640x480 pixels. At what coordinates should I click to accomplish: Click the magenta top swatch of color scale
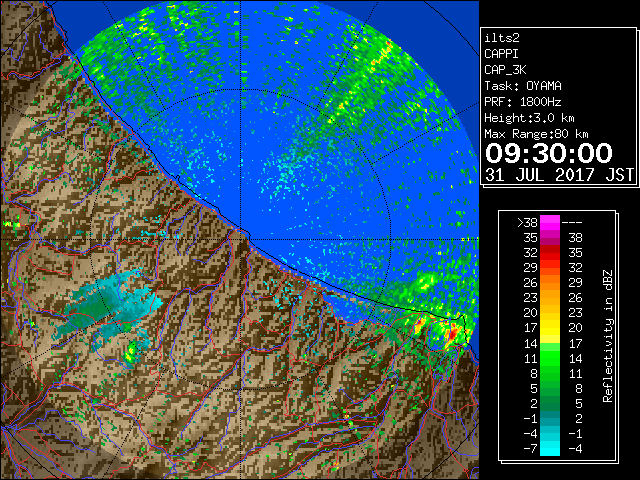[x=550, y=223]
